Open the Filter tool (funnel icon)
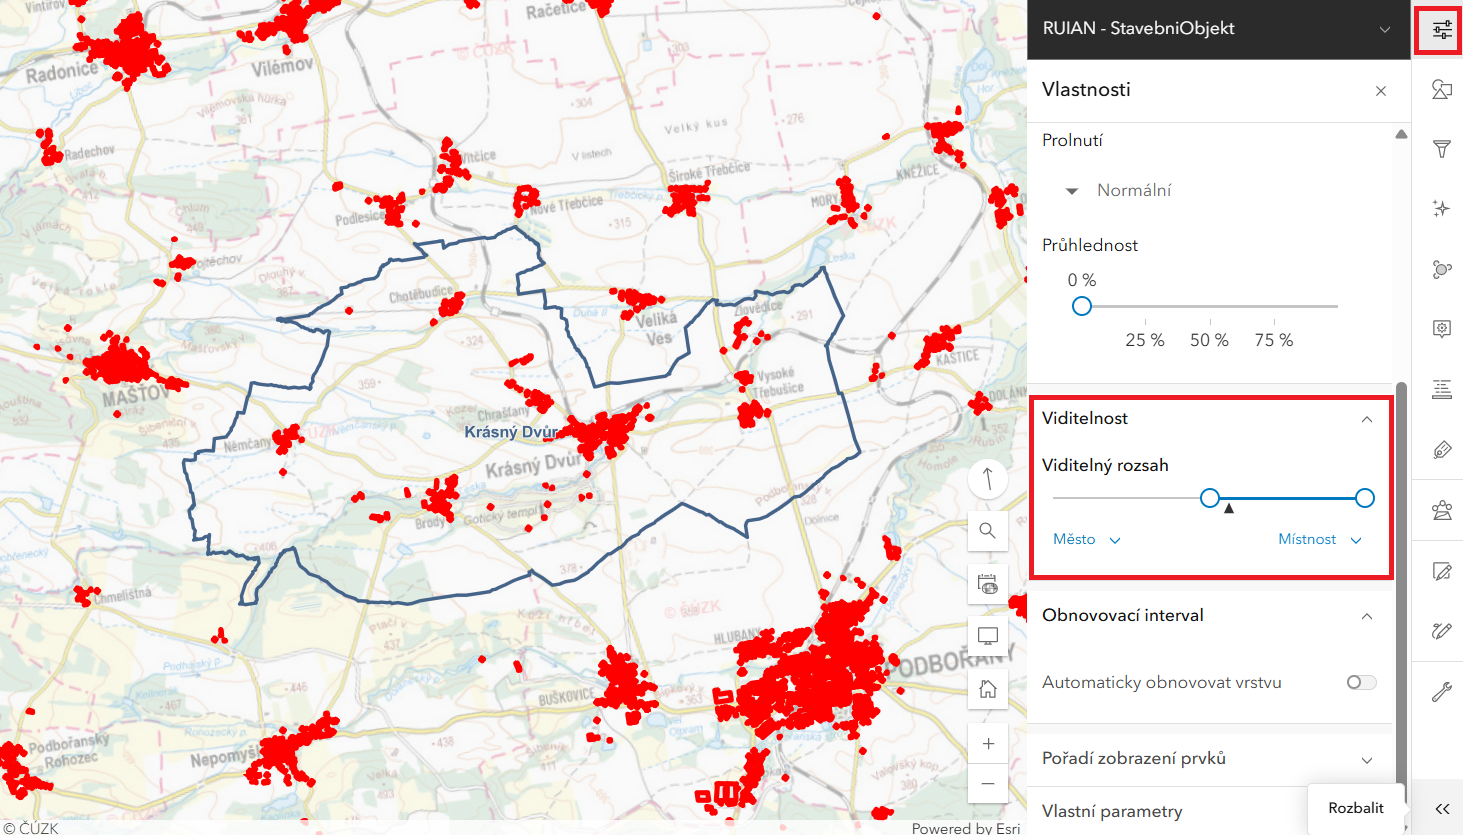The width and height of the screenshot is (1463, 835). click(x=1441, y=150)
